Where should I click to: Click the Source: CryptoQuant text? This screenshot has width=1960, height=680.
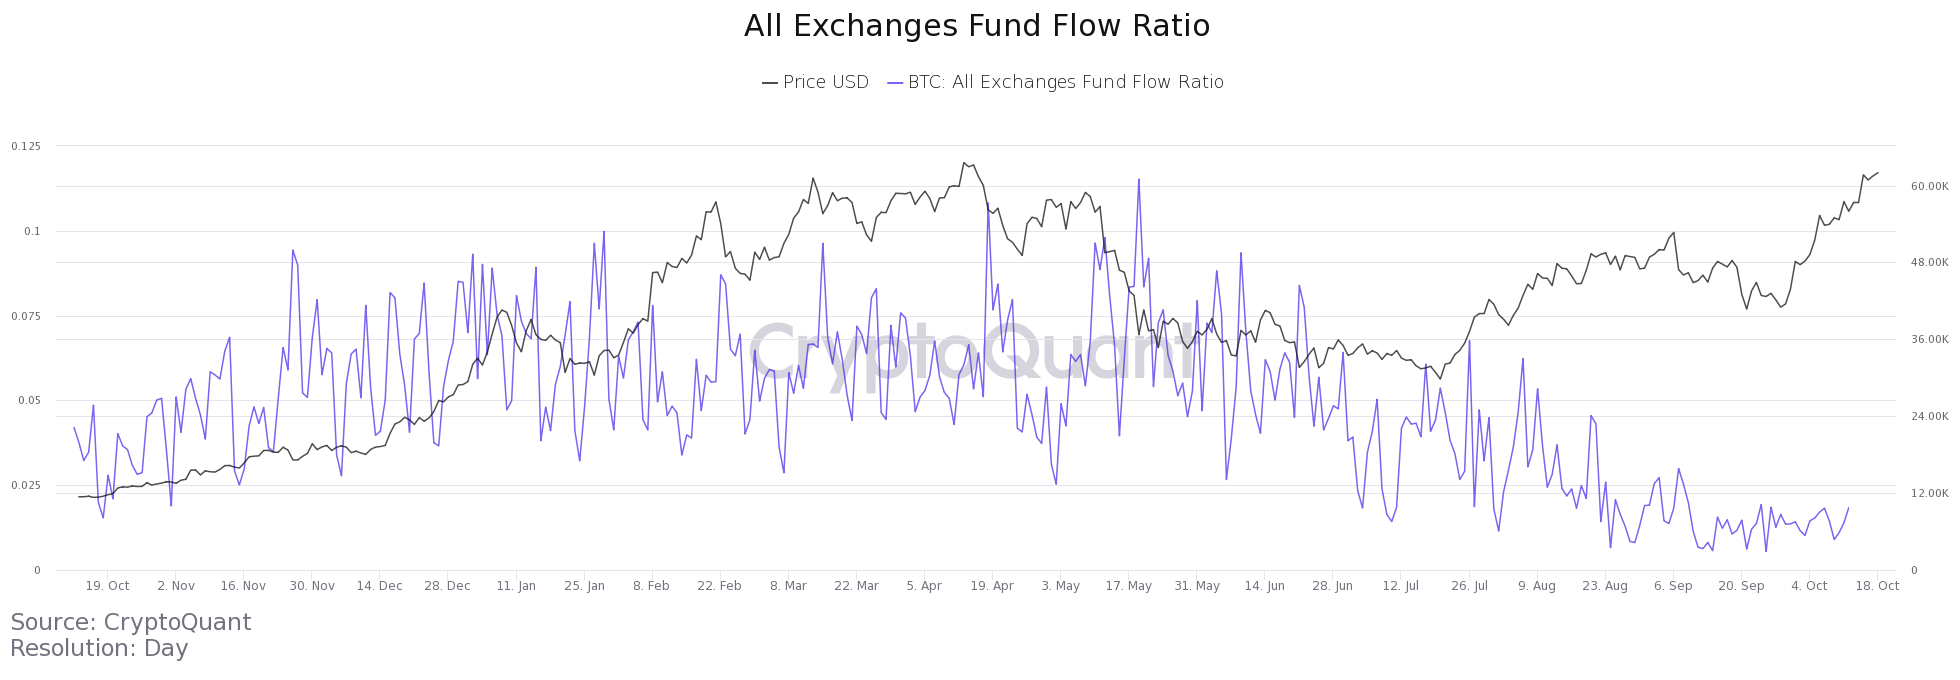[x=131, y=622]
